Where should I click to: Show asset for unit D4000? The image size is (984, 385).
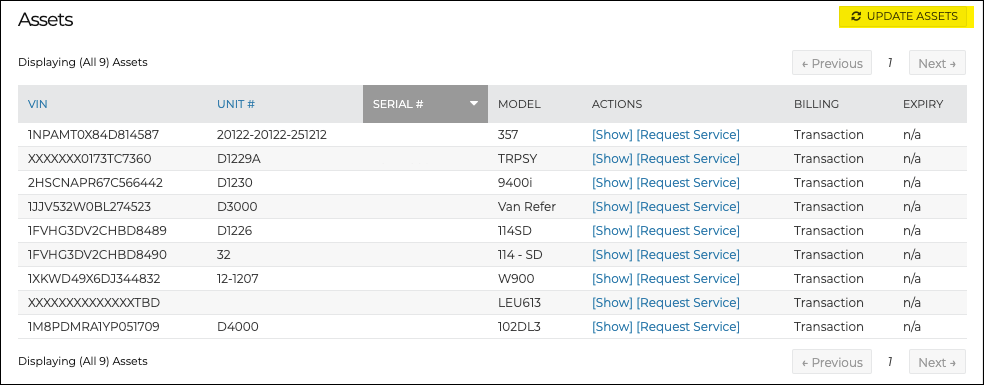[x=612, y=327]
